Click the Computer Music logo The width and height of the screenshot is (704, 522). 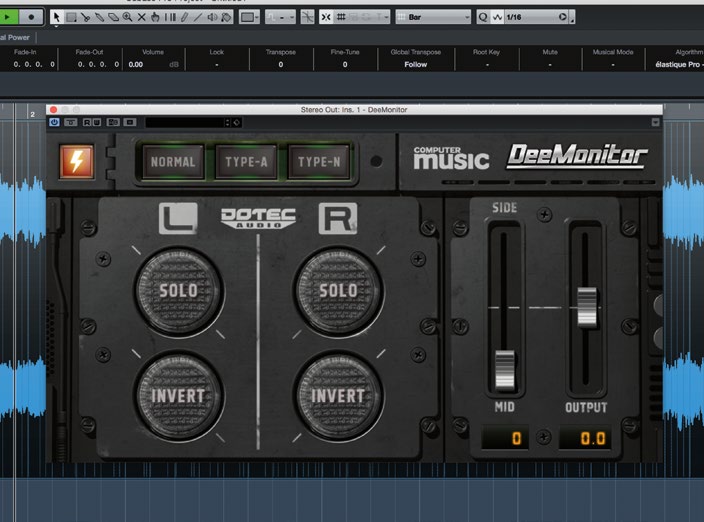[x=451, y=158]
